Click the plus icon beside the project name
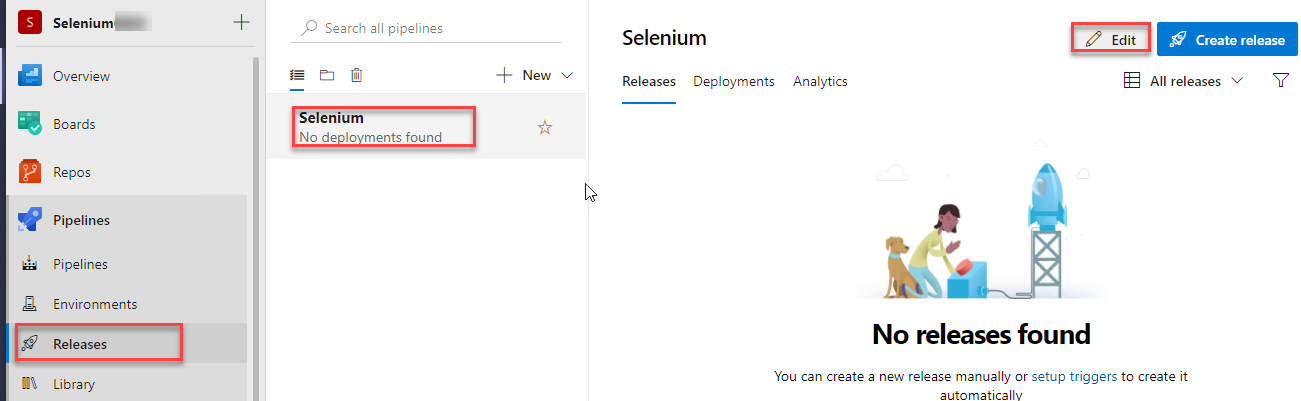 pos(240,22)
